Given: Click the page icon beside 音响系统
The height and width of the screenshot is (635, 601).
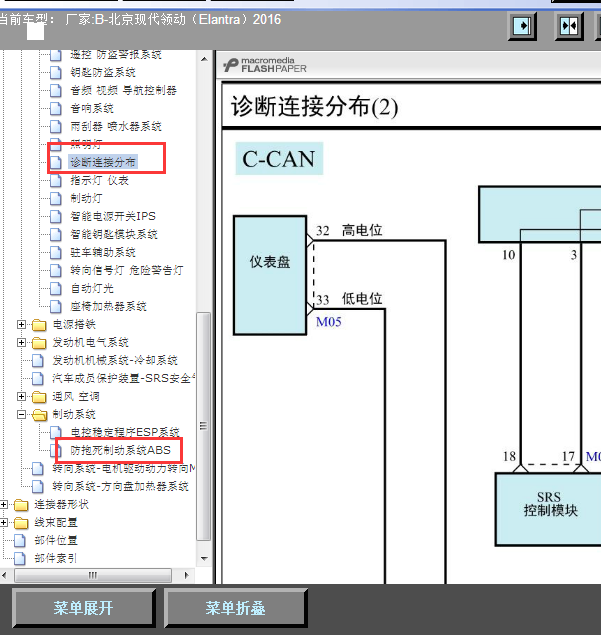Looking at the screenshot, I should click(55, 109).
